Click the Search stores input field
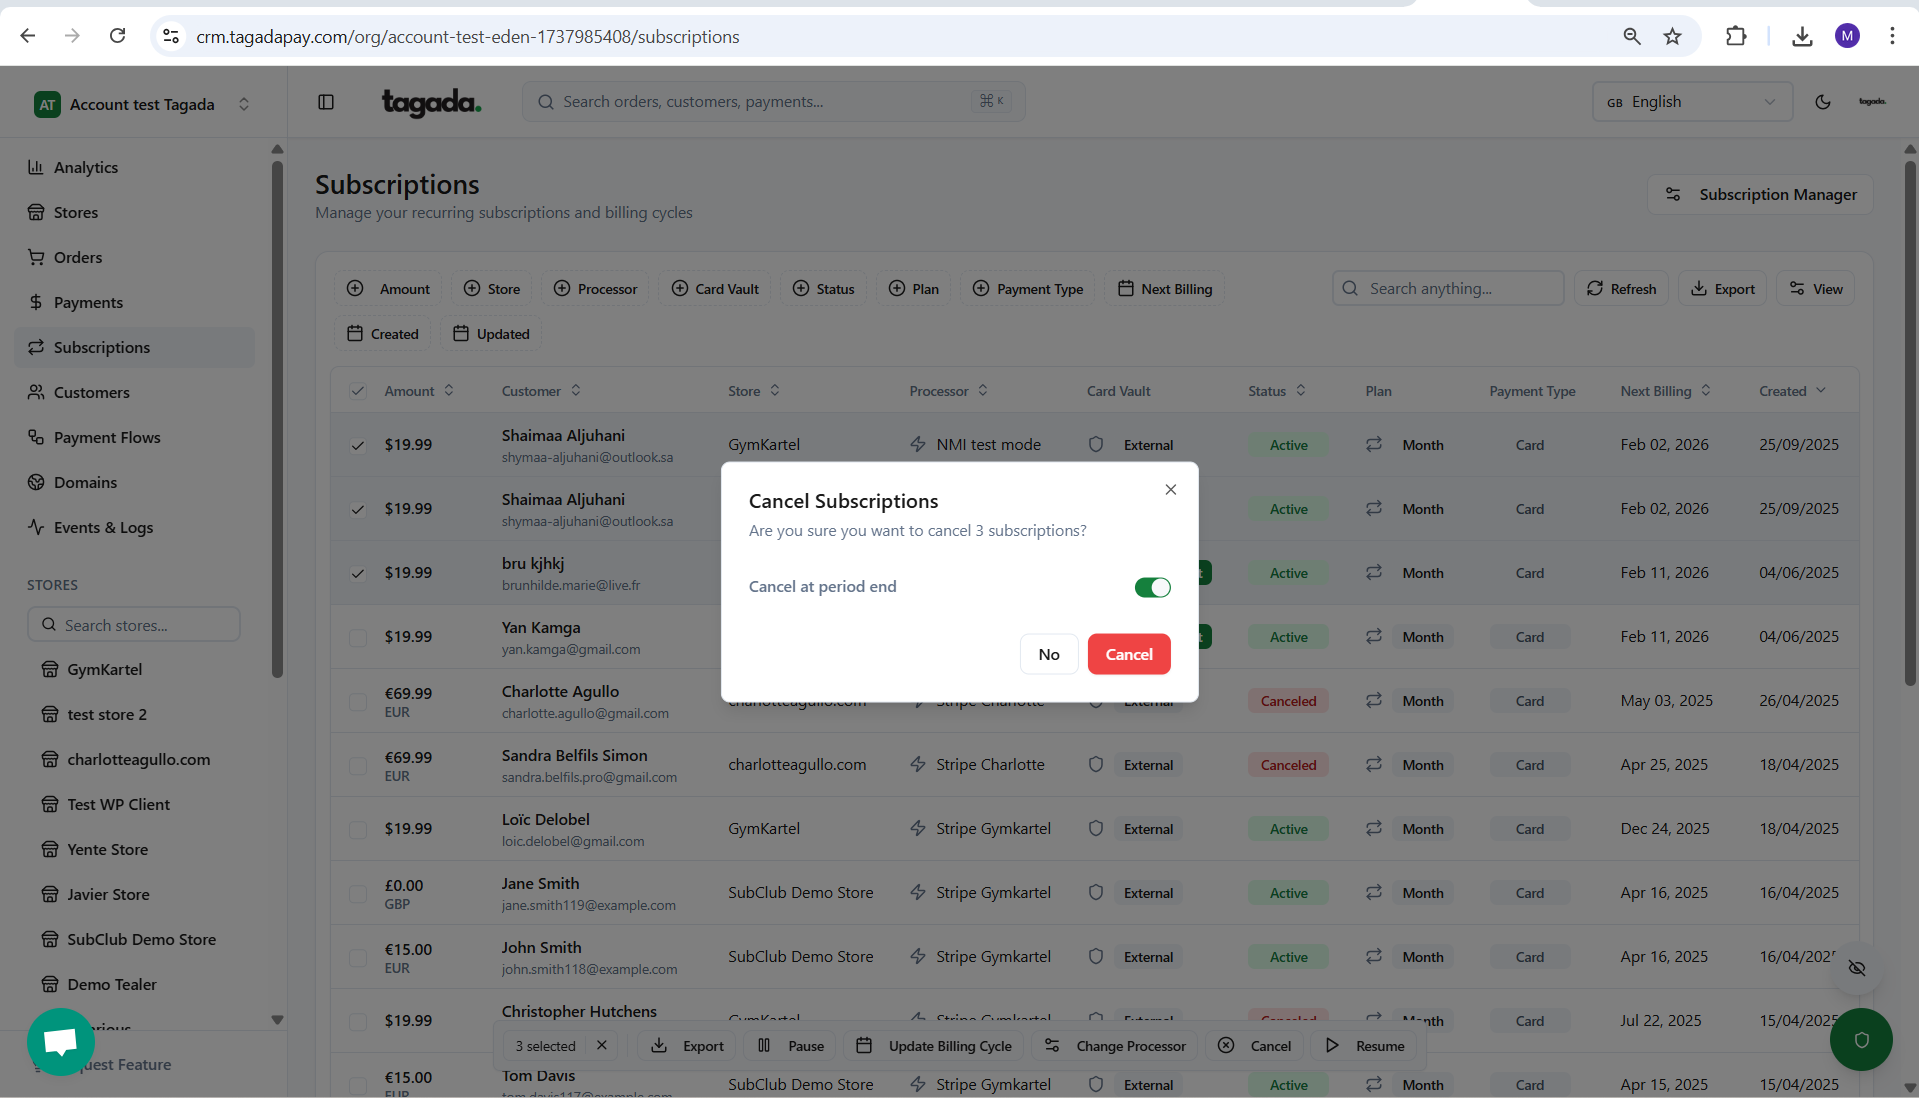 (x=134, y=625)
